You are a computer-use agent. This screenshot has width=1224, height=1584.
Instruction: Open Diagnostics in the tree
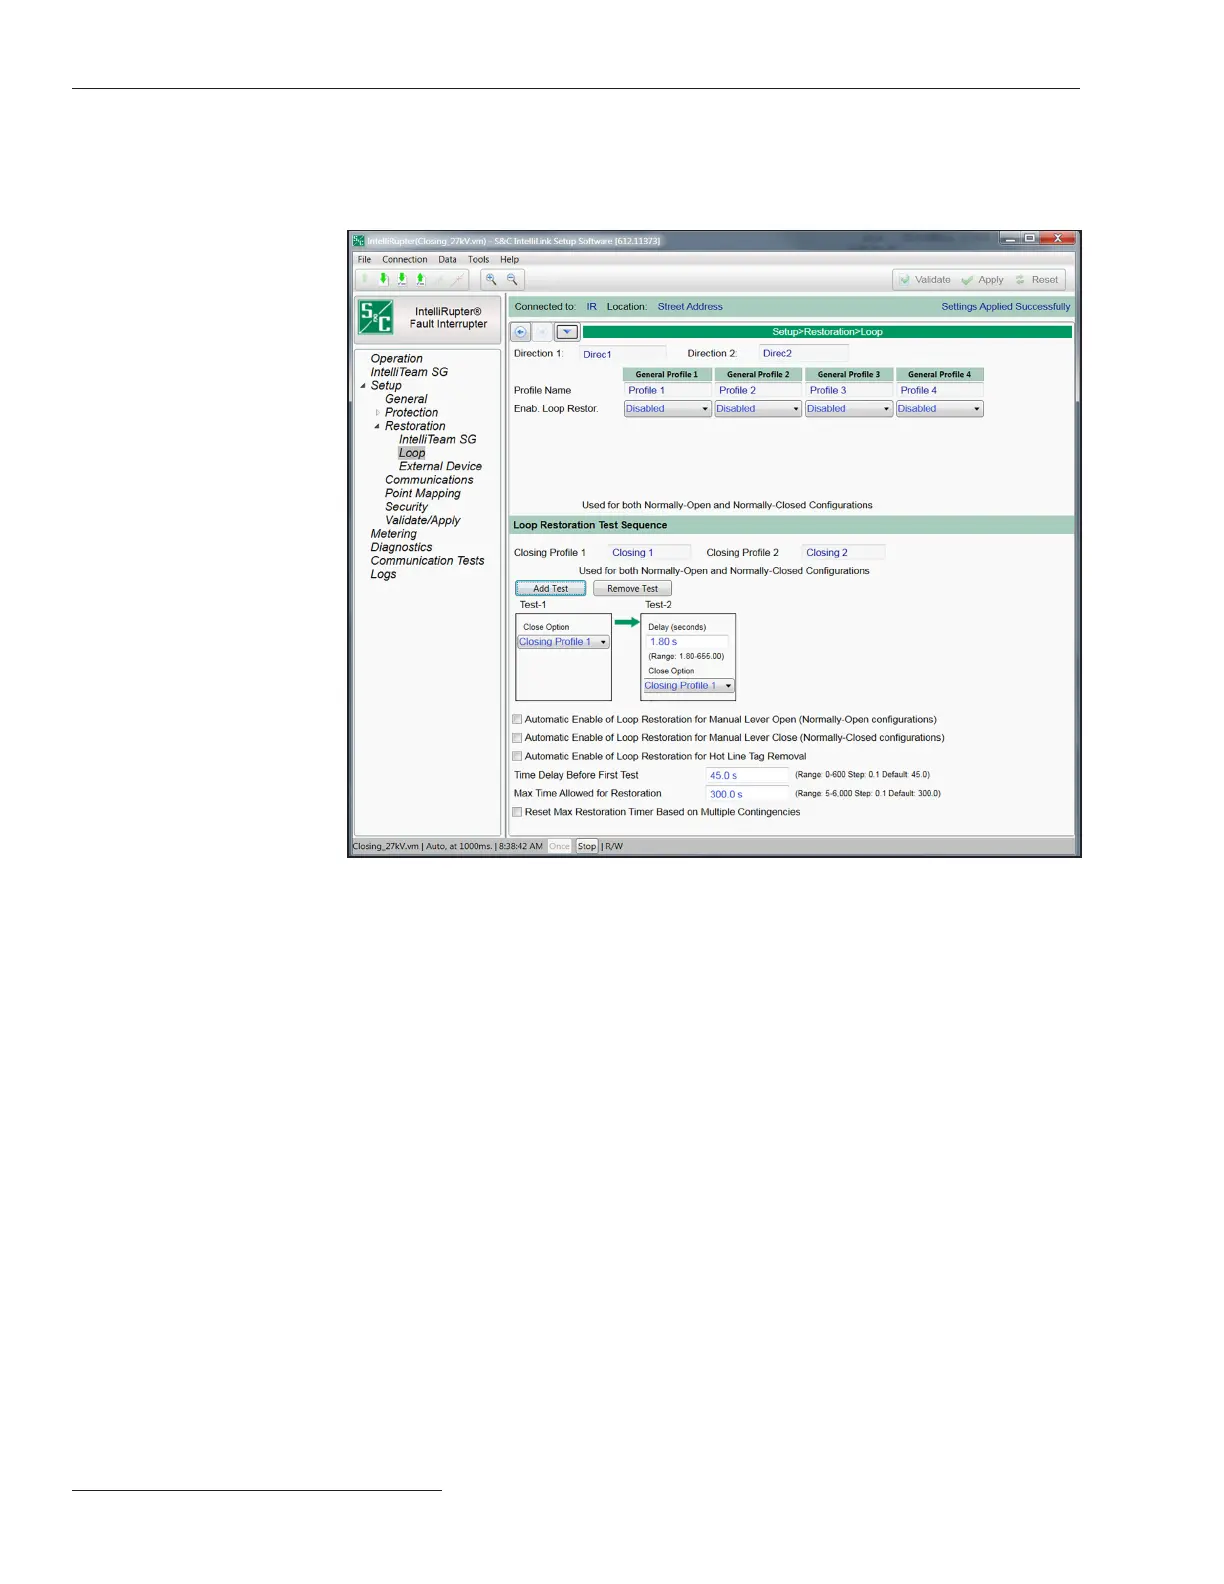pyautogui.click(x=401, y=548)
